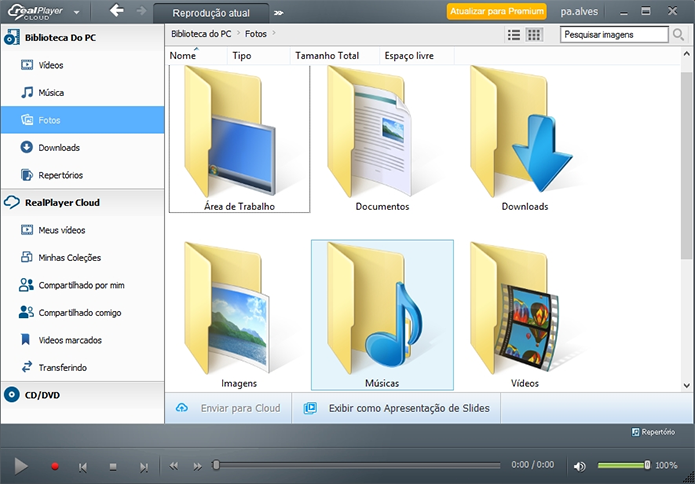The image size is (695, 484).
Task: Select the Músicas folder
Action: (382, 315)
